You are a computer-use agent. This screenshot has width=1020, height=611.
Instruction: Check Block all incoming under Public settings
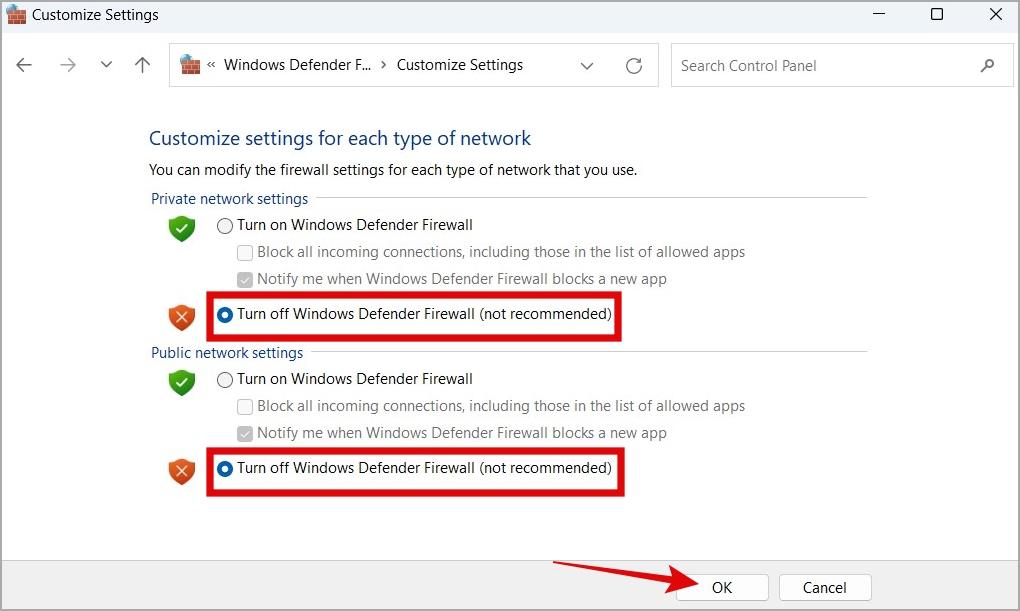245,407
